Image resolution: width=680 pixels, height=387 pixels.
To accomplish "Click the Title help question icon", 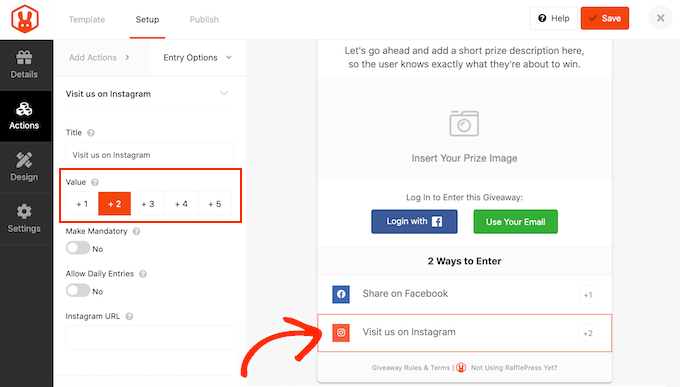I will [x=91, y=133].
